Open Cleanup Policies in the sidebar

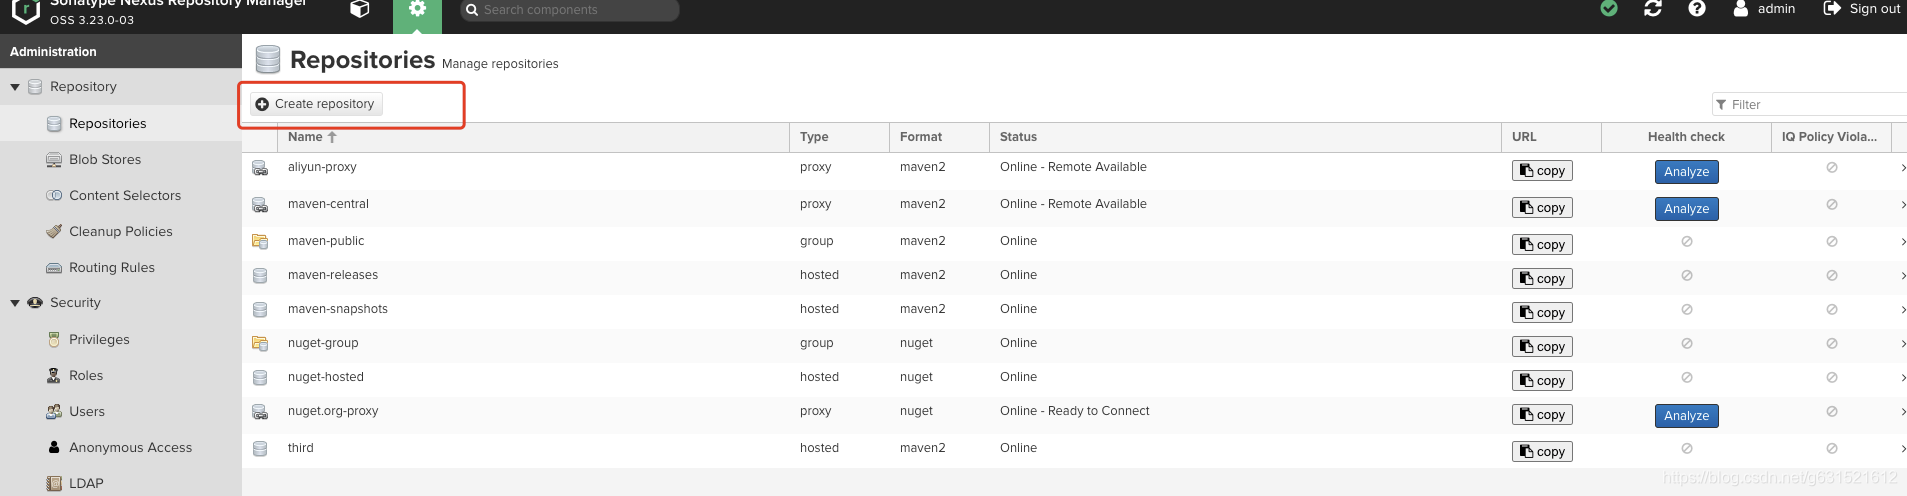[120, 231]
